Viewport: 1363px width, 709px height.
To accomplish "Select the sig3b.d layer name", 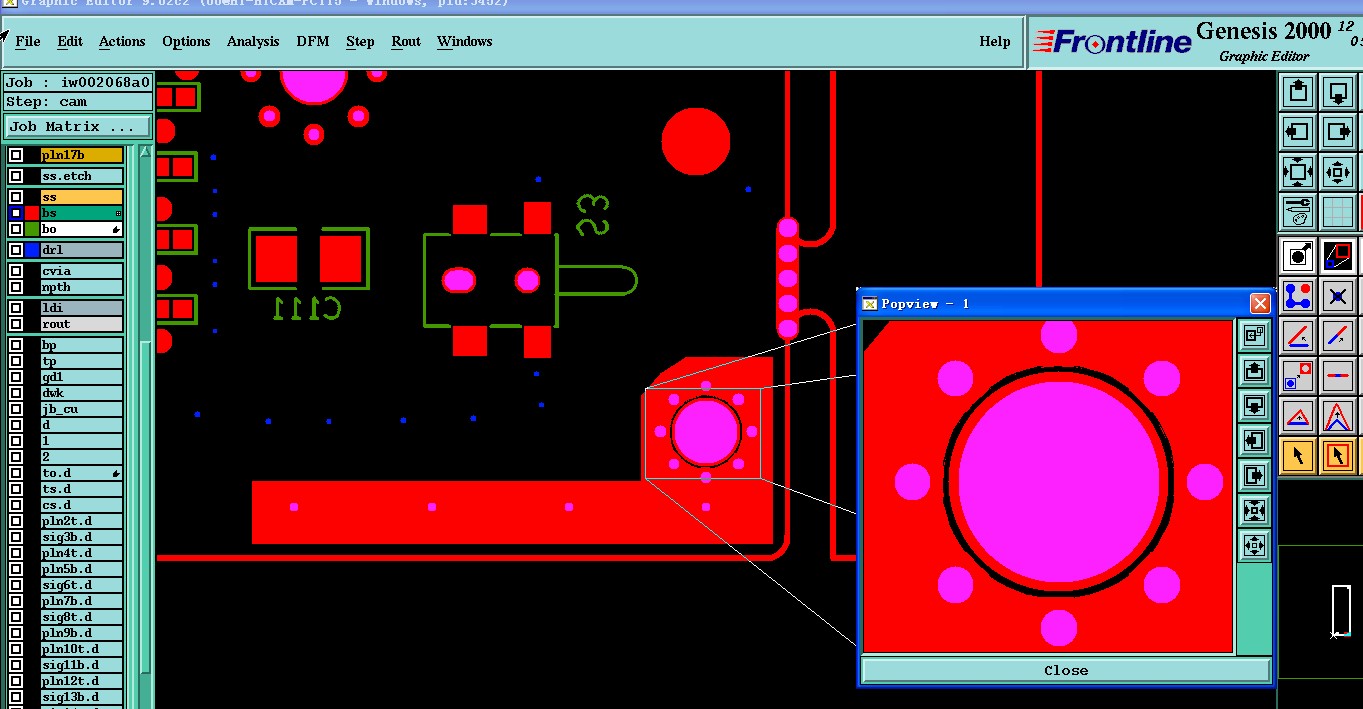I will click(x=82, y=537).
